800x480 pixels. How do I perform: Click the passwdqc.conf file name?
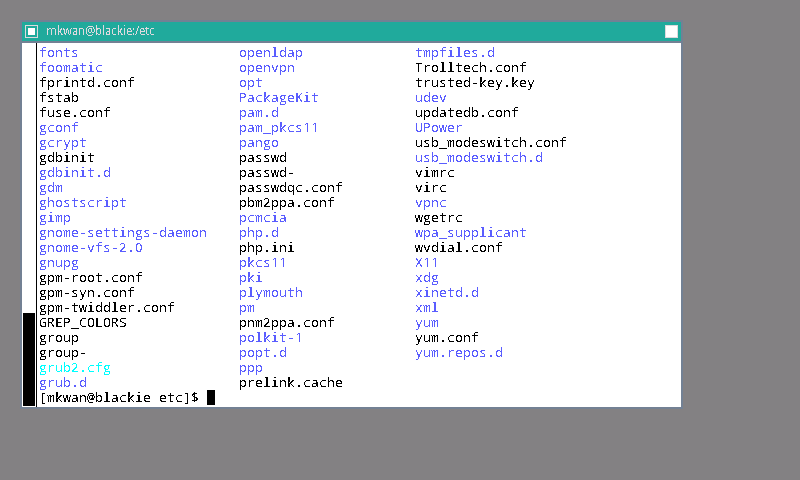[x=290, y=188]
